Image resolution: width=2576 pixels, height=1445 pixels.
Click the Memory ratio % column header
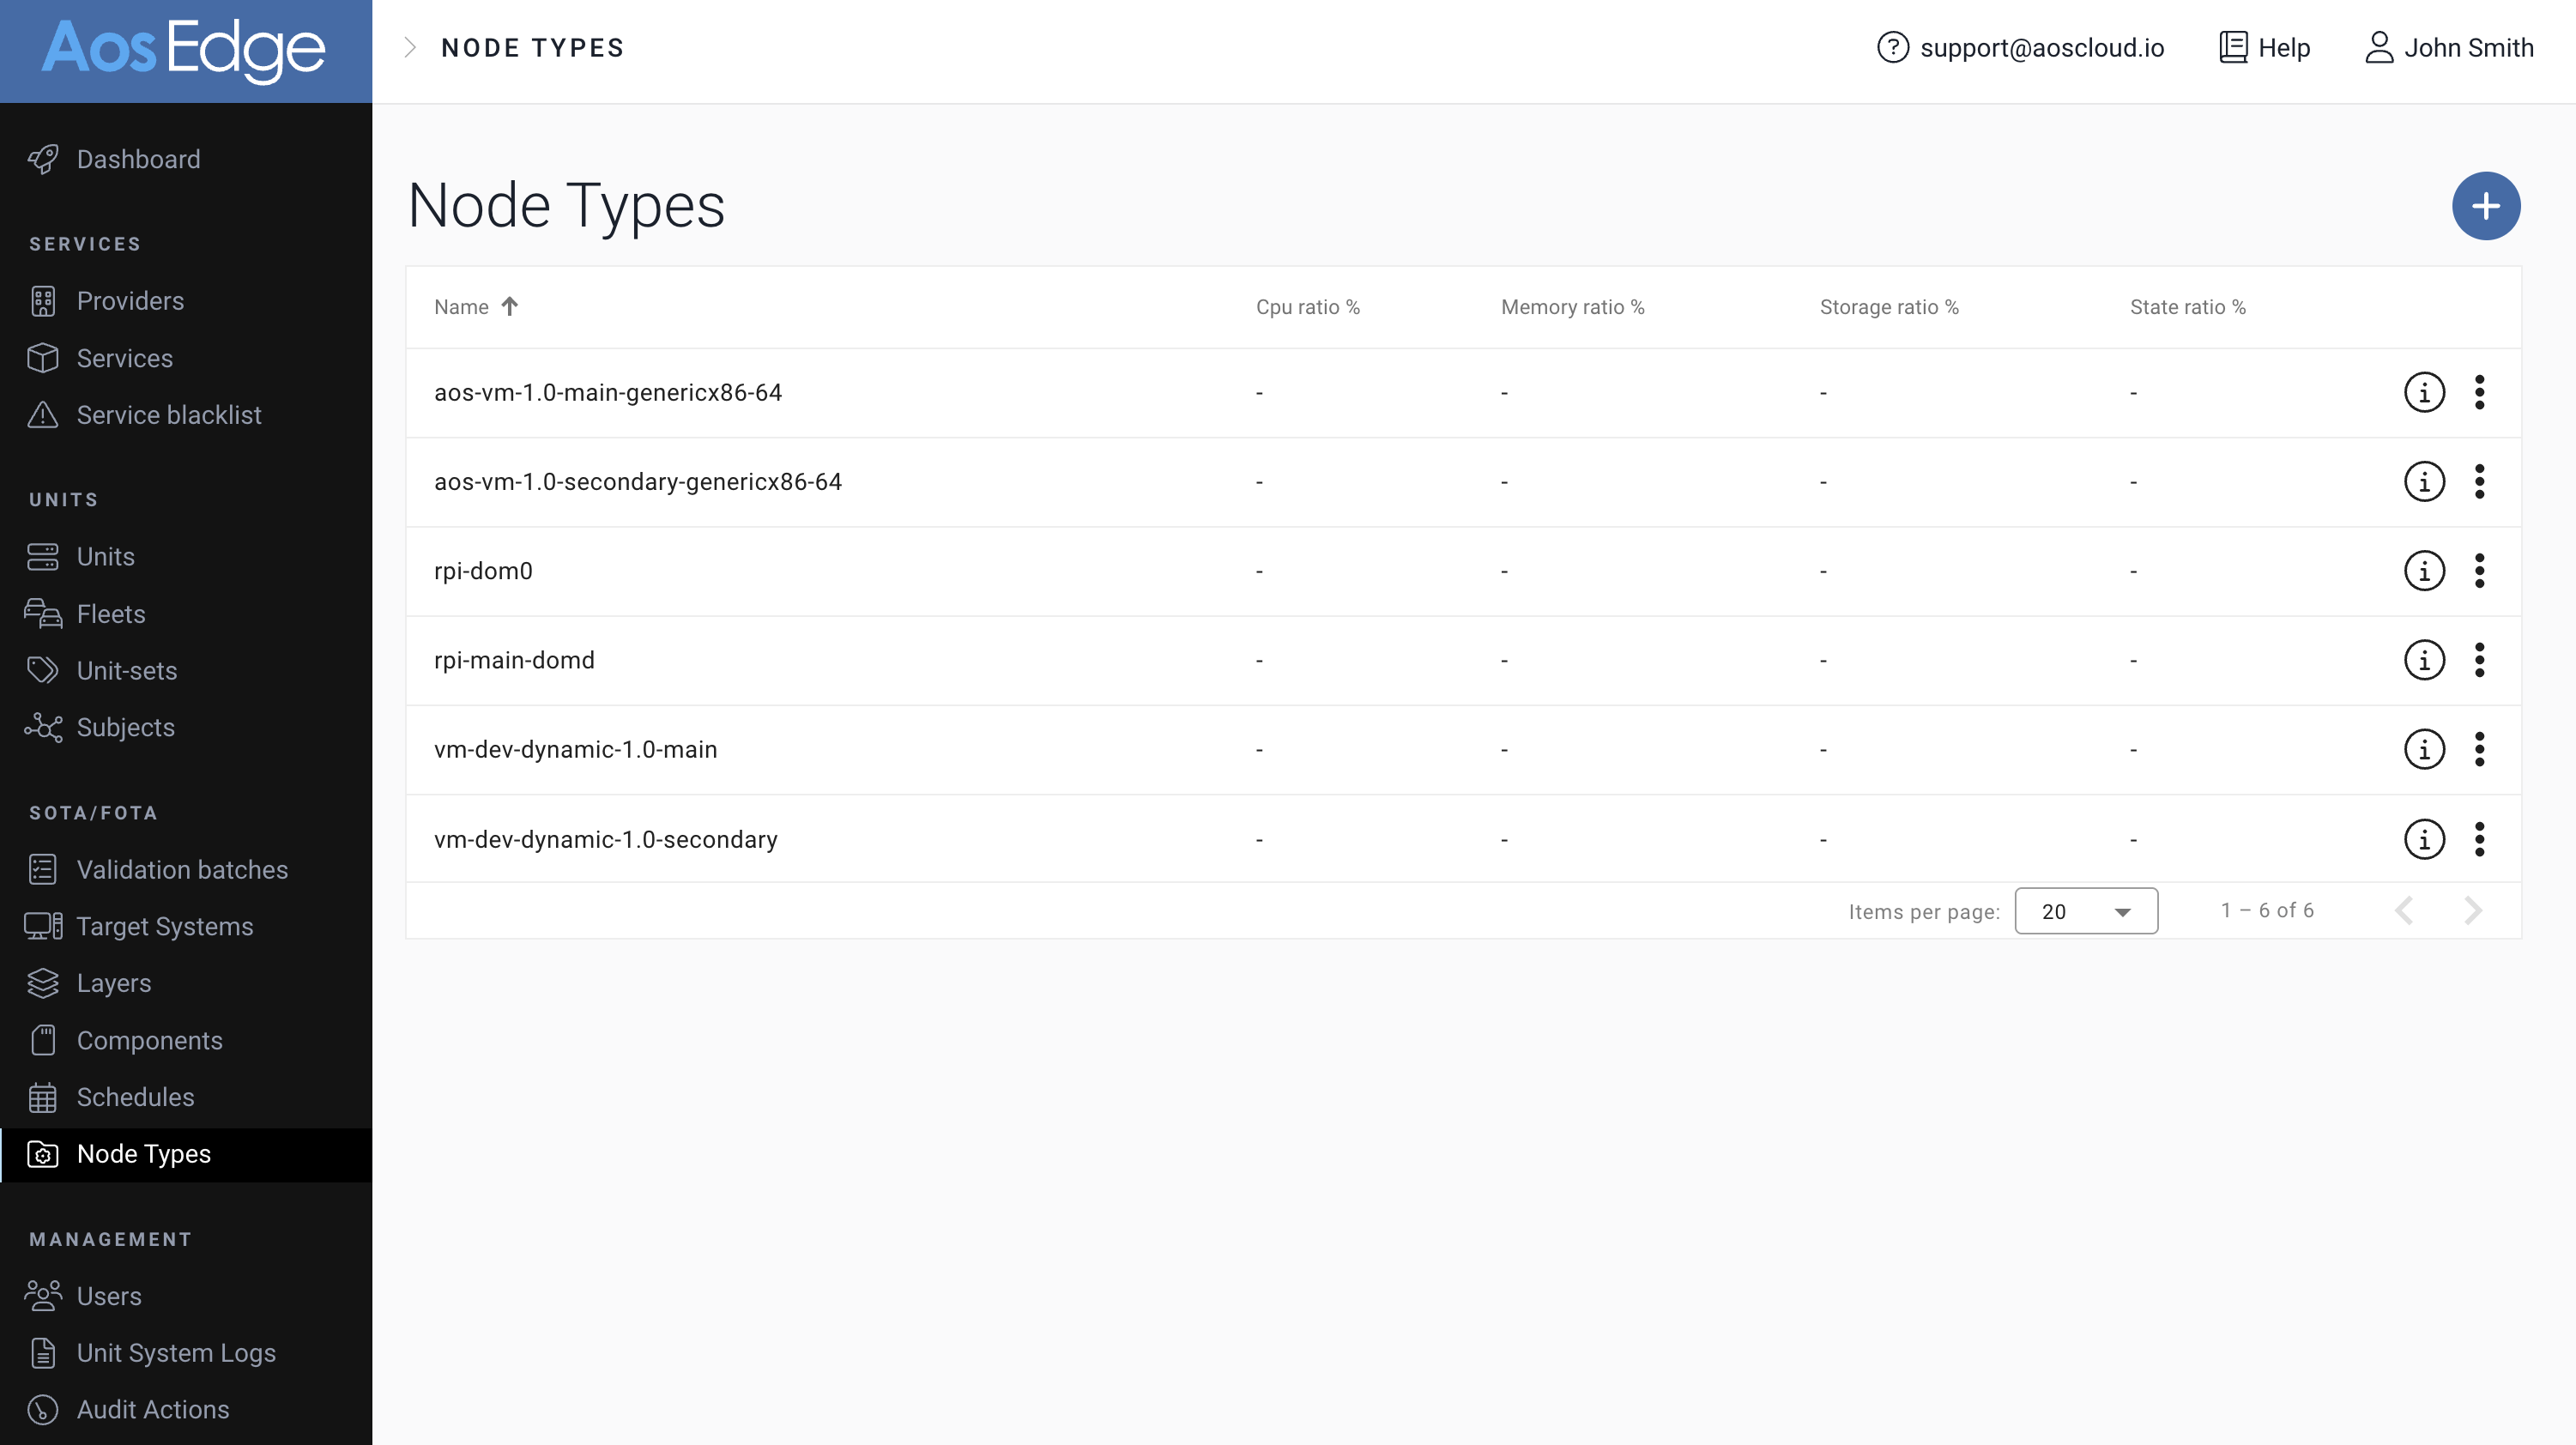1573,307
